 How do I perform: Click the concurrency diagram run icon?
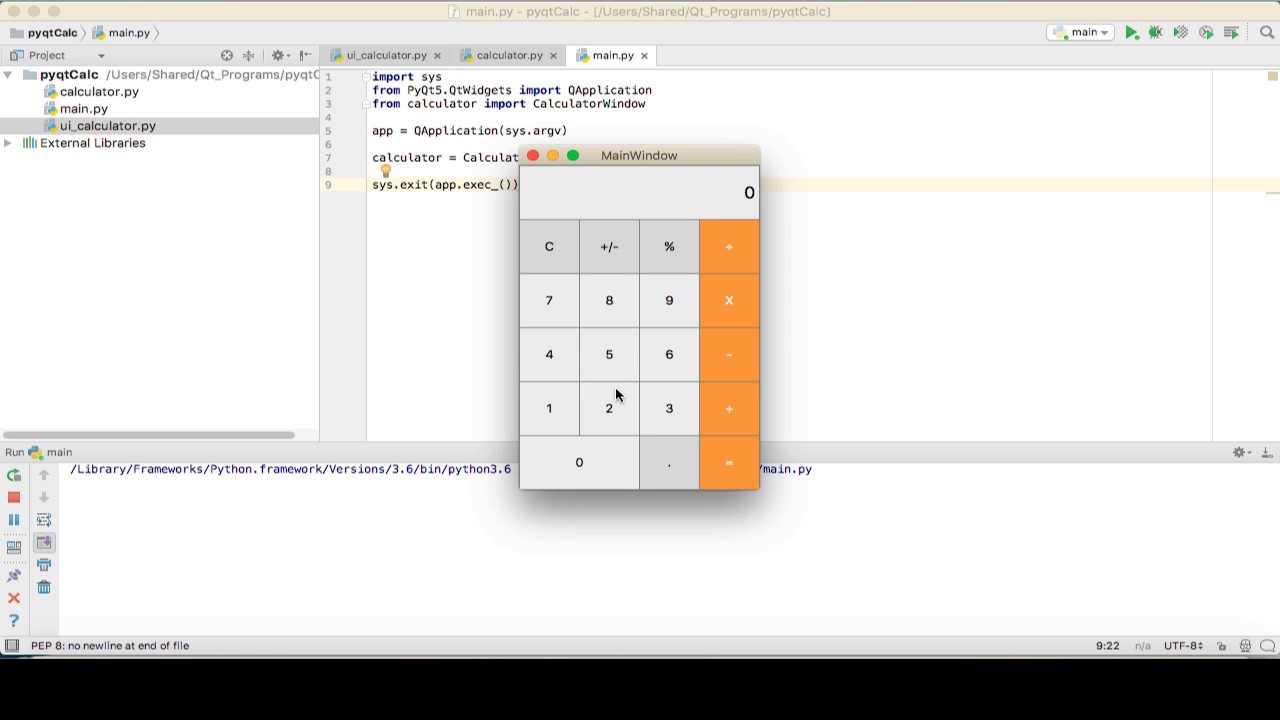[1232, 33]
